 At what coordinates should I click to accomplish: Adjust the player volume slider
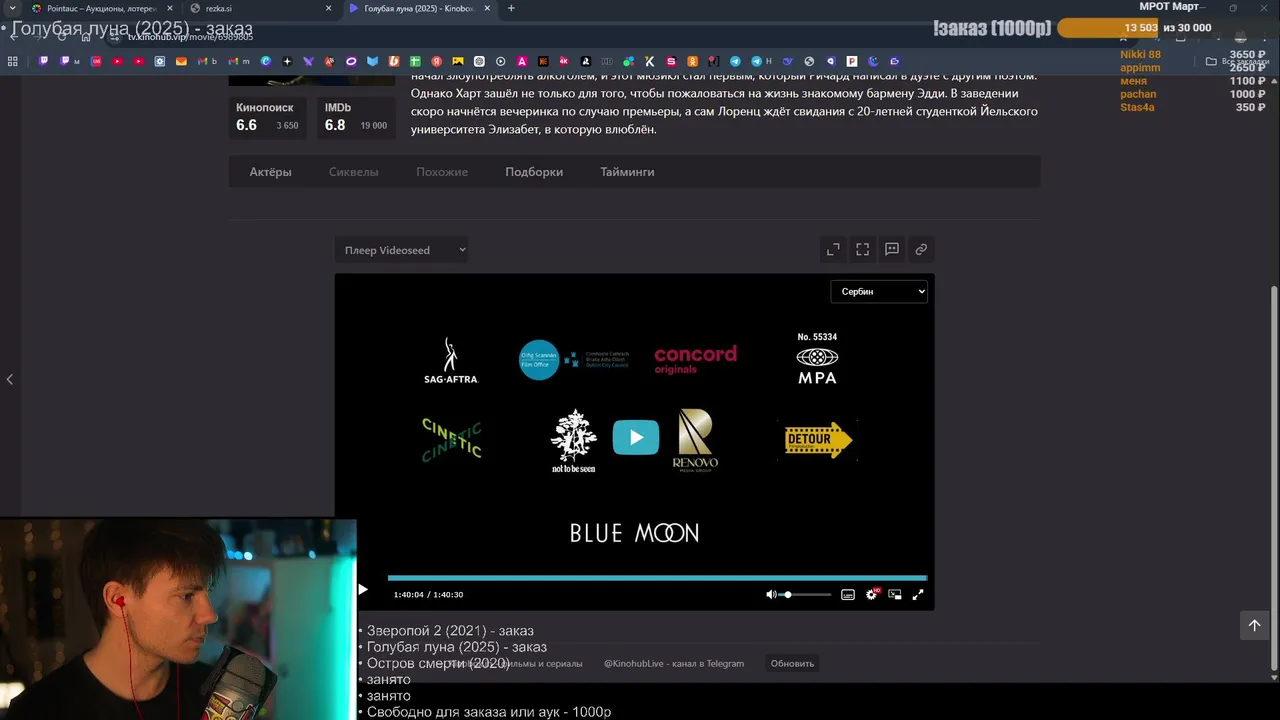[807, 594]
